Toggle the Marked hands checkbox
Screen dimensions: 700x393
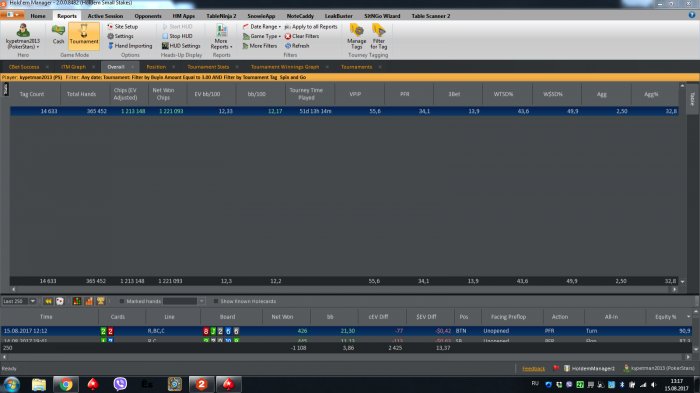[x=122, y=301]
